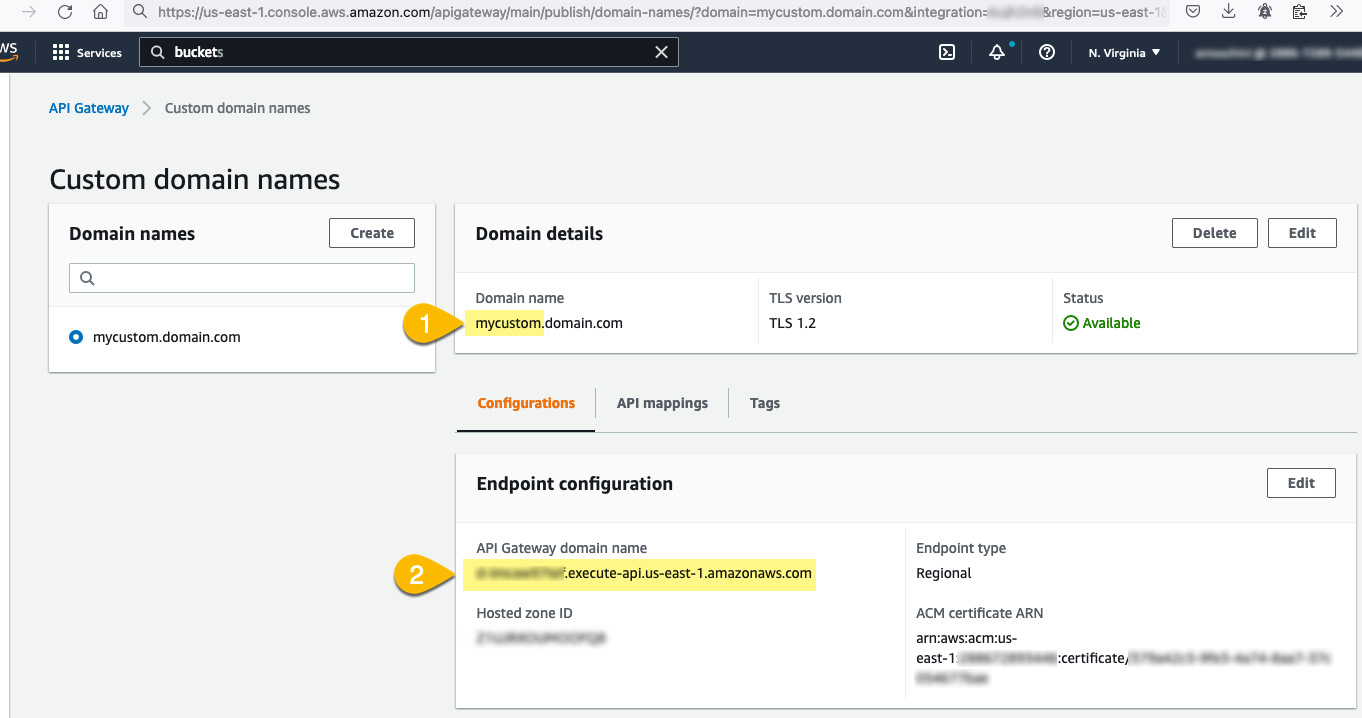The width and height of the screenshot is (1362, 718).
Task: Edit the Domain details section
Action: [1302, 233]
